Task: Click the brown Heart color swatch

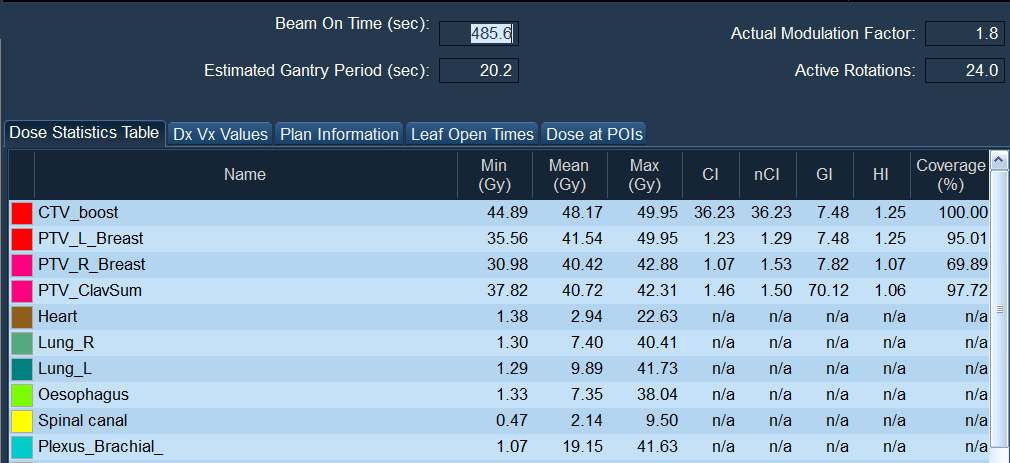Action: [21, 317]
